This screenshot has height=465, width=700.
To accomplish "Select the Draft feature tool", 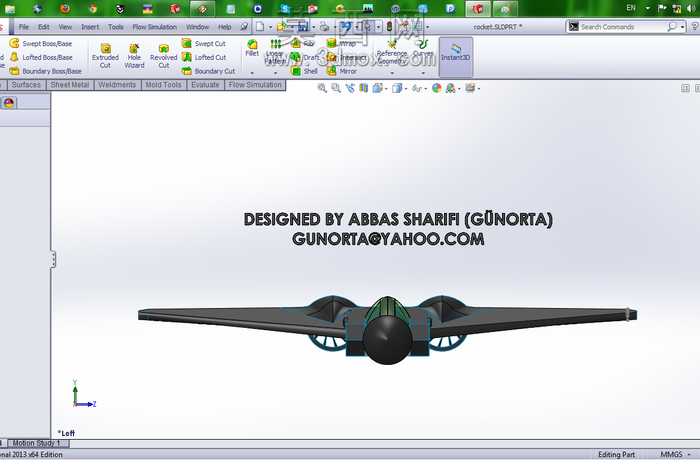I will pos(304,57).
